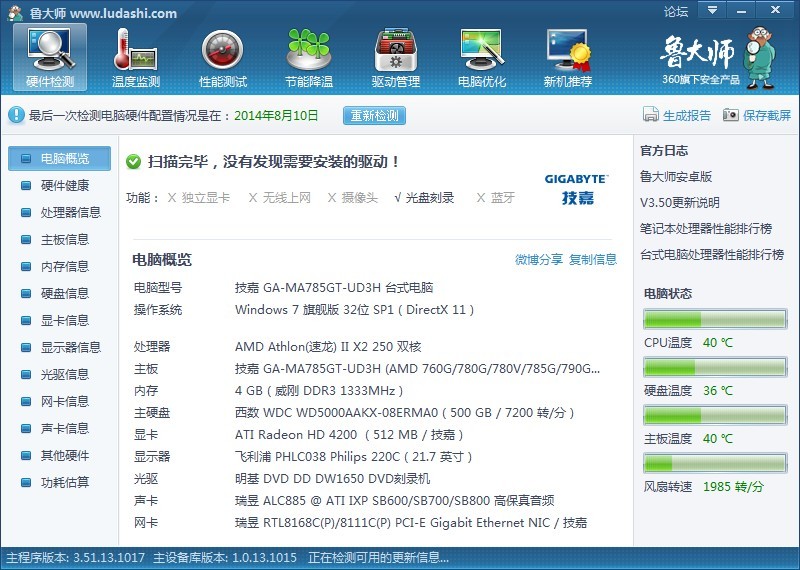Click the blue exclamation info icon

coord(16,115)
